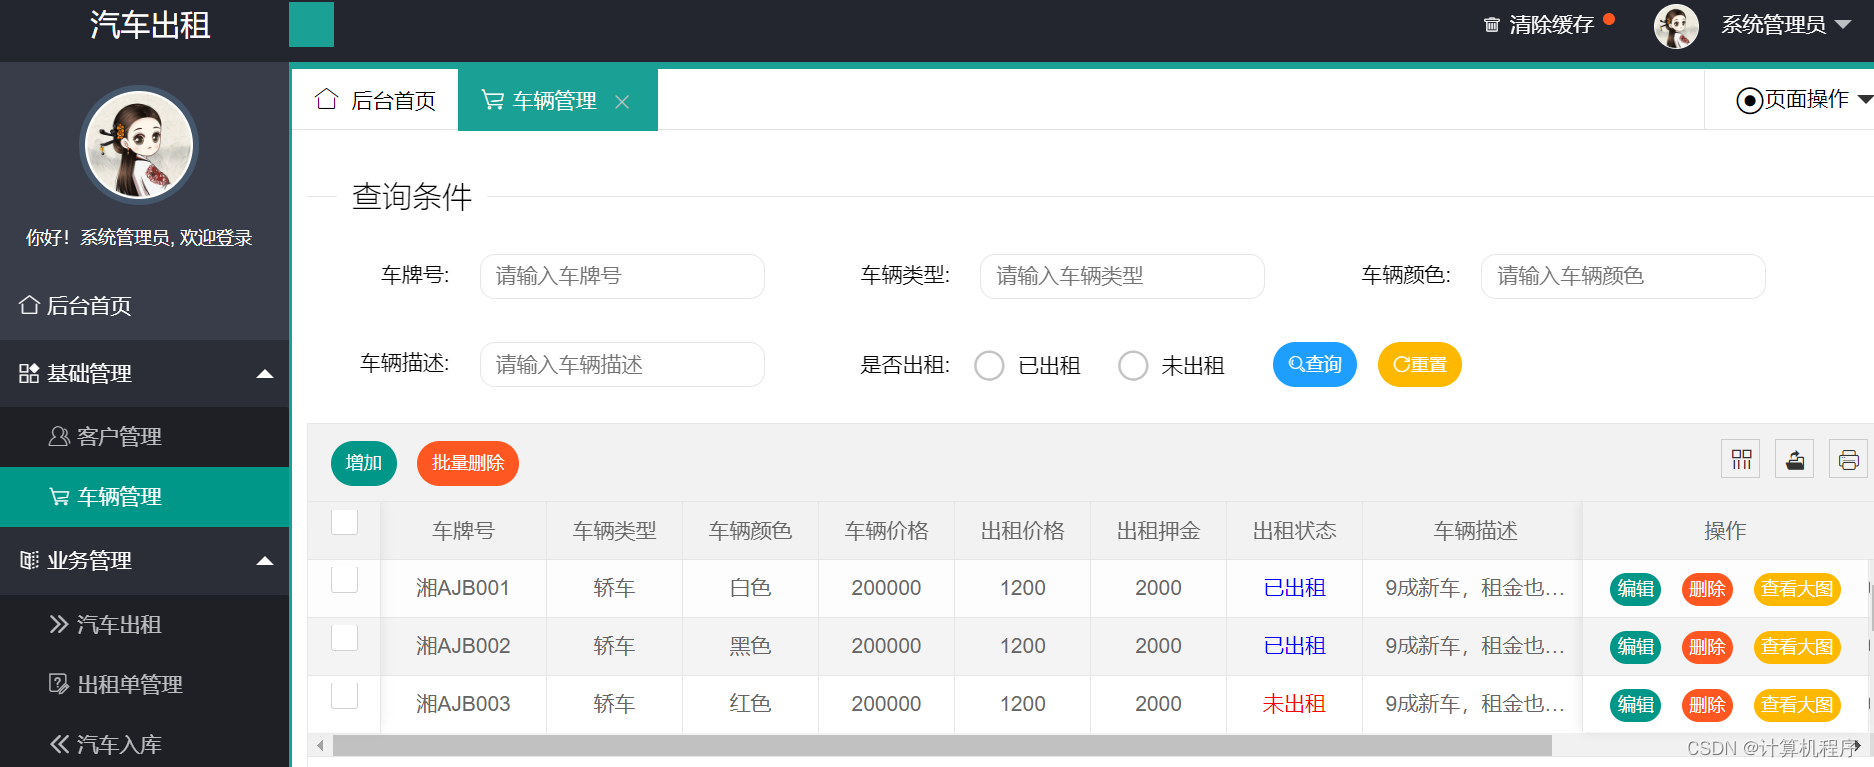Click 编辑 for row 湘AJB003

(x=1636, y=705)
